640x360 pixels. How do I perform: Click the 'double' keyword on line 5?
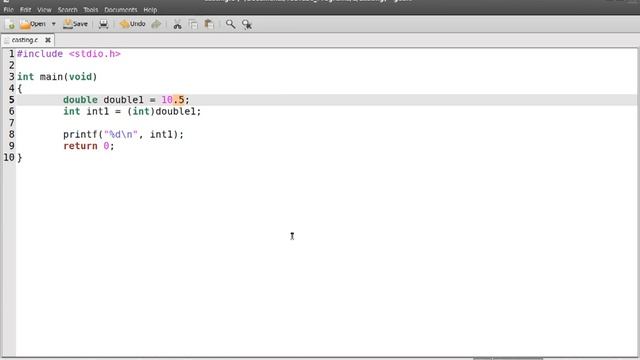pyautogui.click(x=80, y=100)
